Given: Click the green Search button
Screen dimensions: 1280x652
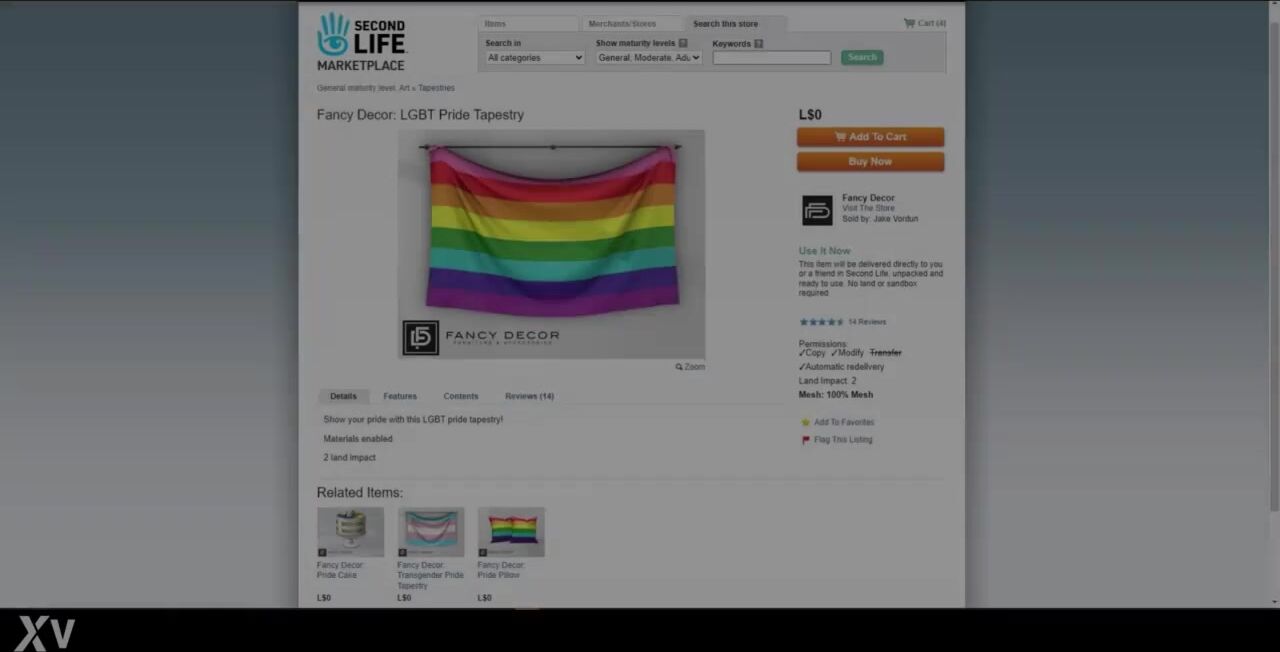Looking at the screenshot, I should click(x=862, y=58).
